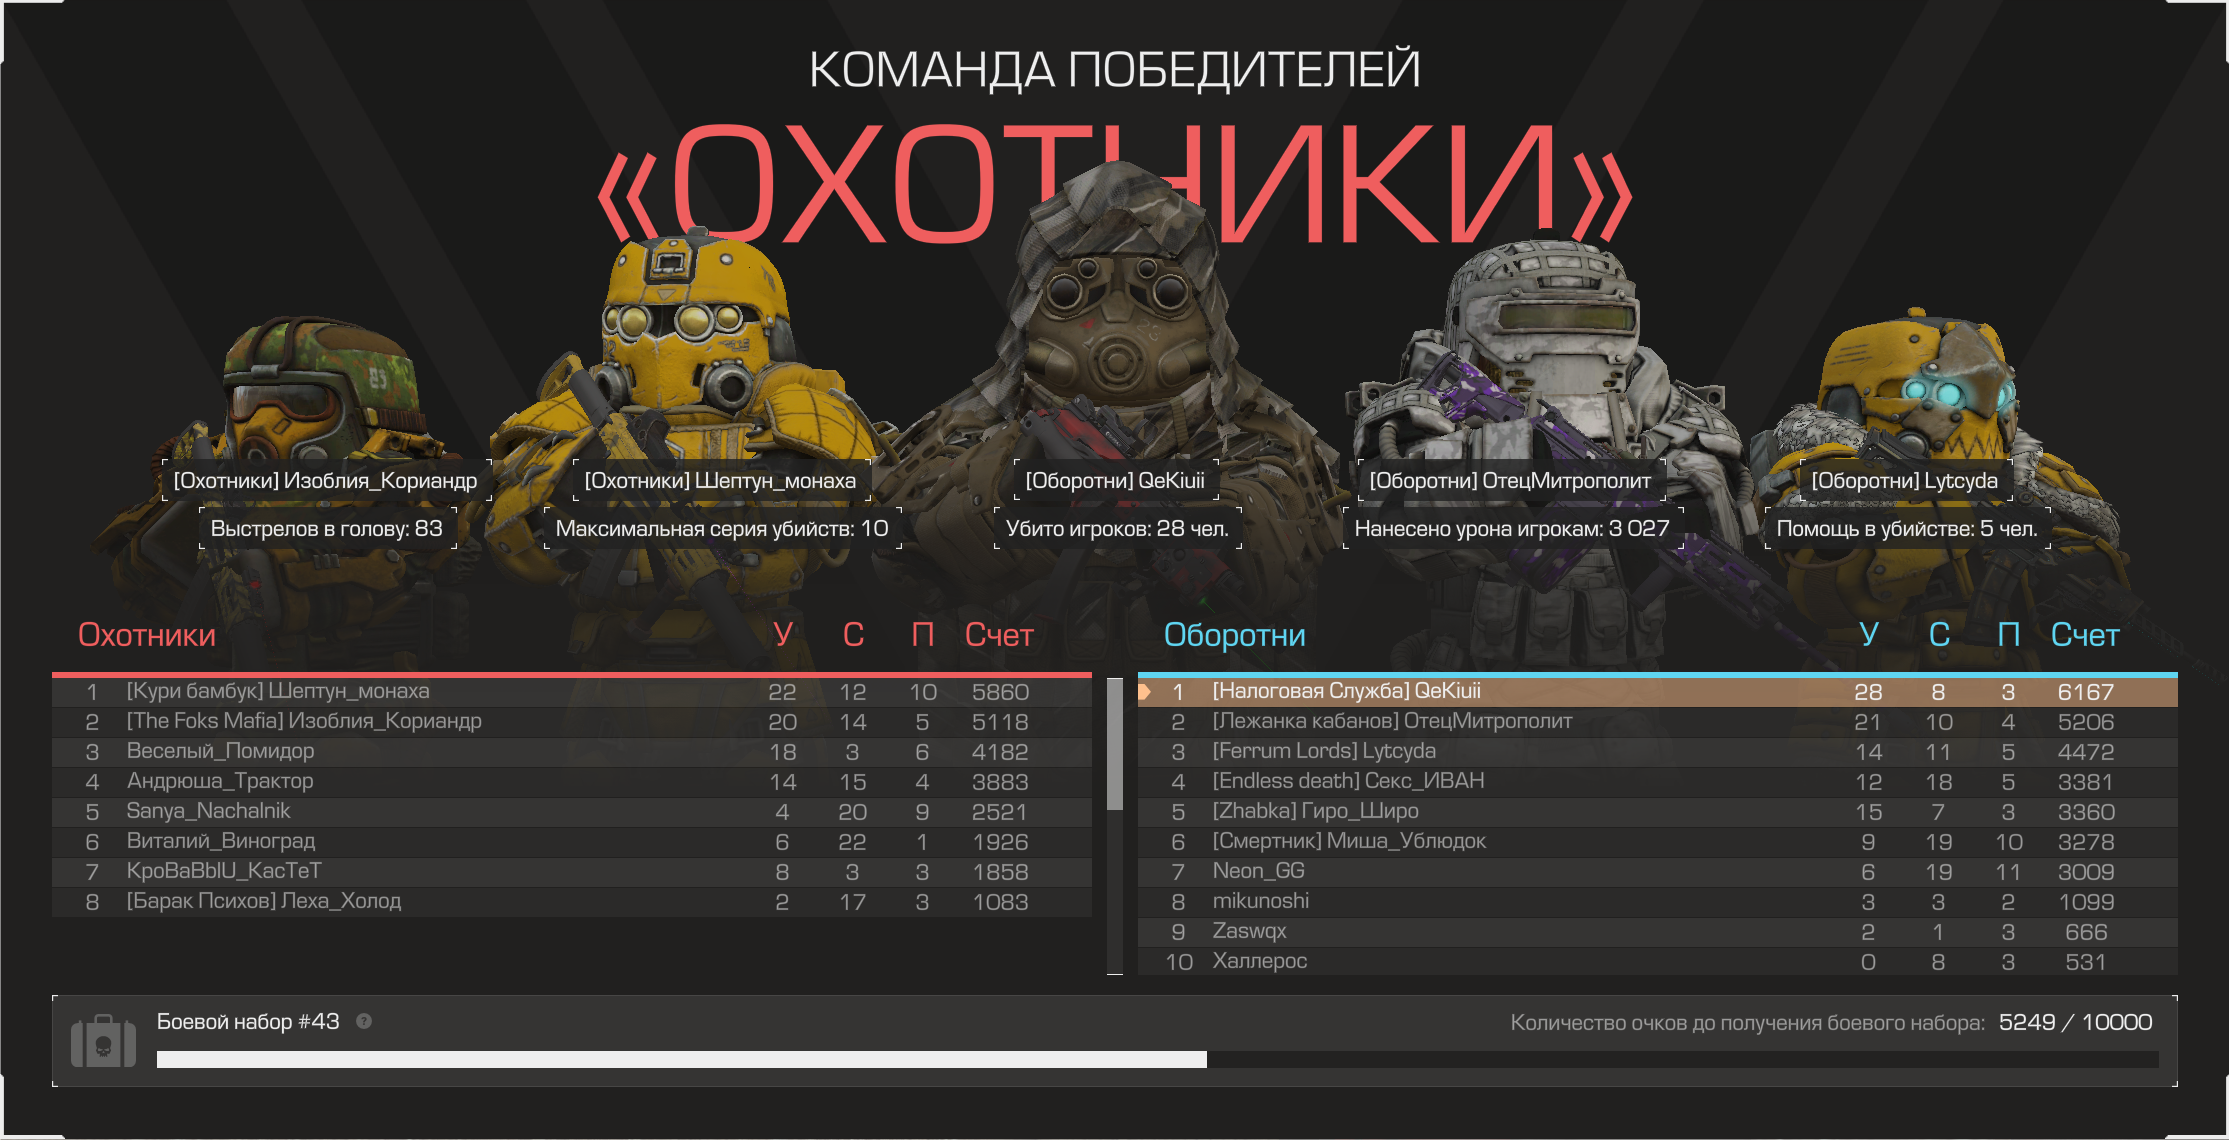This screenshot has height=1140, width=2229.
Task: Select the Sanya_Nachalnik row
Action: click(x=572, y=812)
